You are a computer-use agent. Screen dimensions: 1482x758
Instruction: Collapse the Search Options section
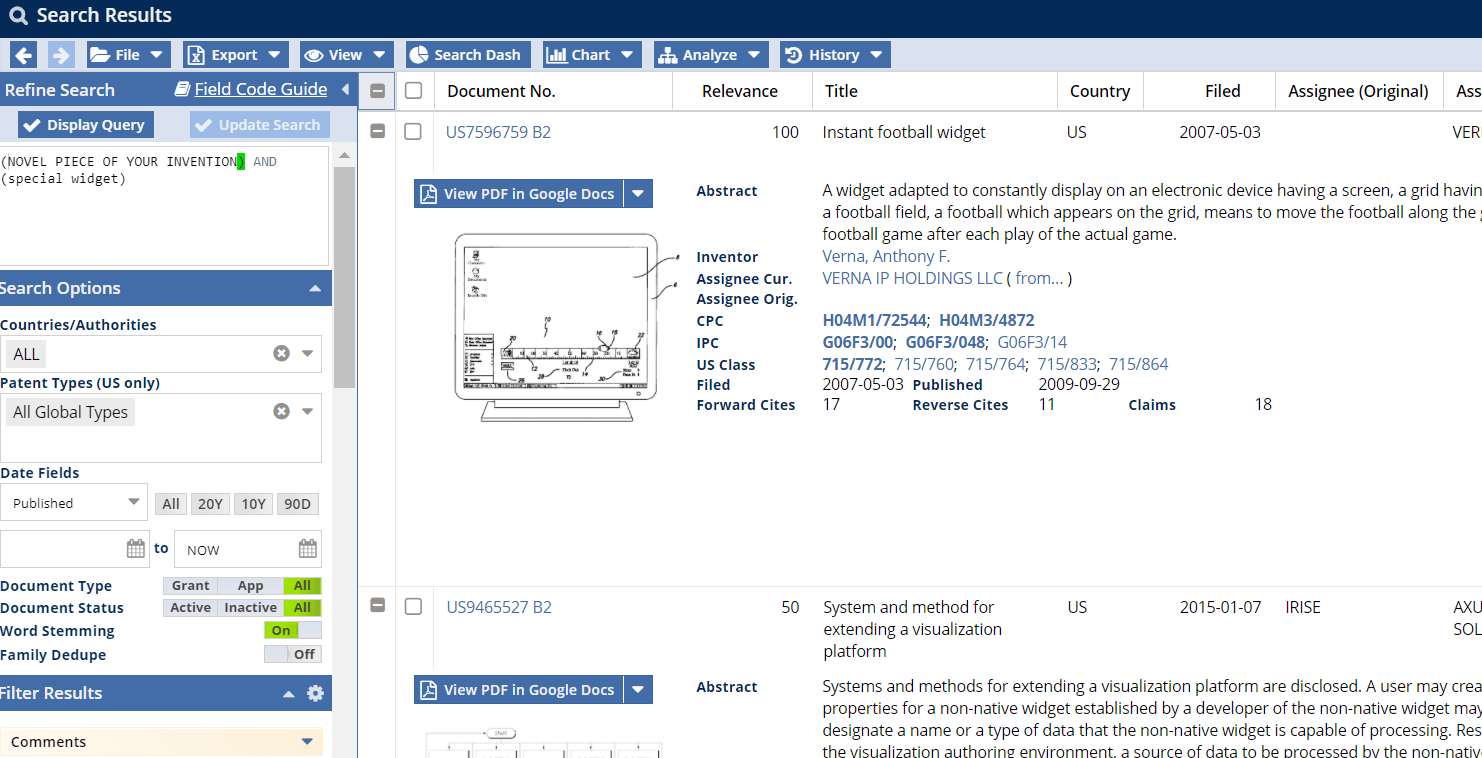315,288
